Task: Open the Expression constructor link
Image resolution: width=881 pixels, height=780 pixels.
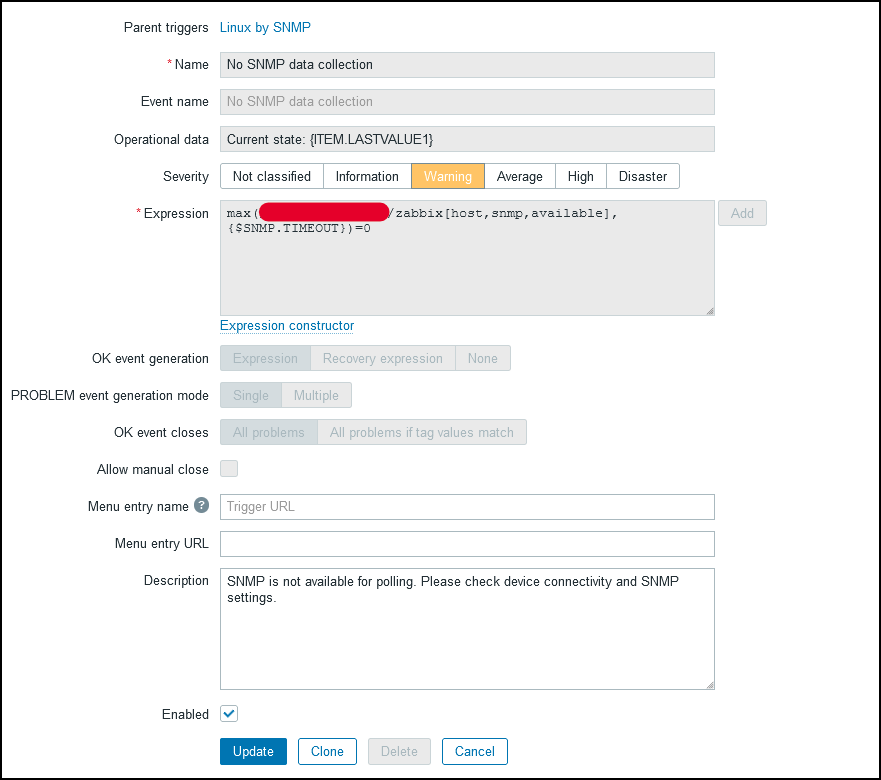Action: pos(287,325)
